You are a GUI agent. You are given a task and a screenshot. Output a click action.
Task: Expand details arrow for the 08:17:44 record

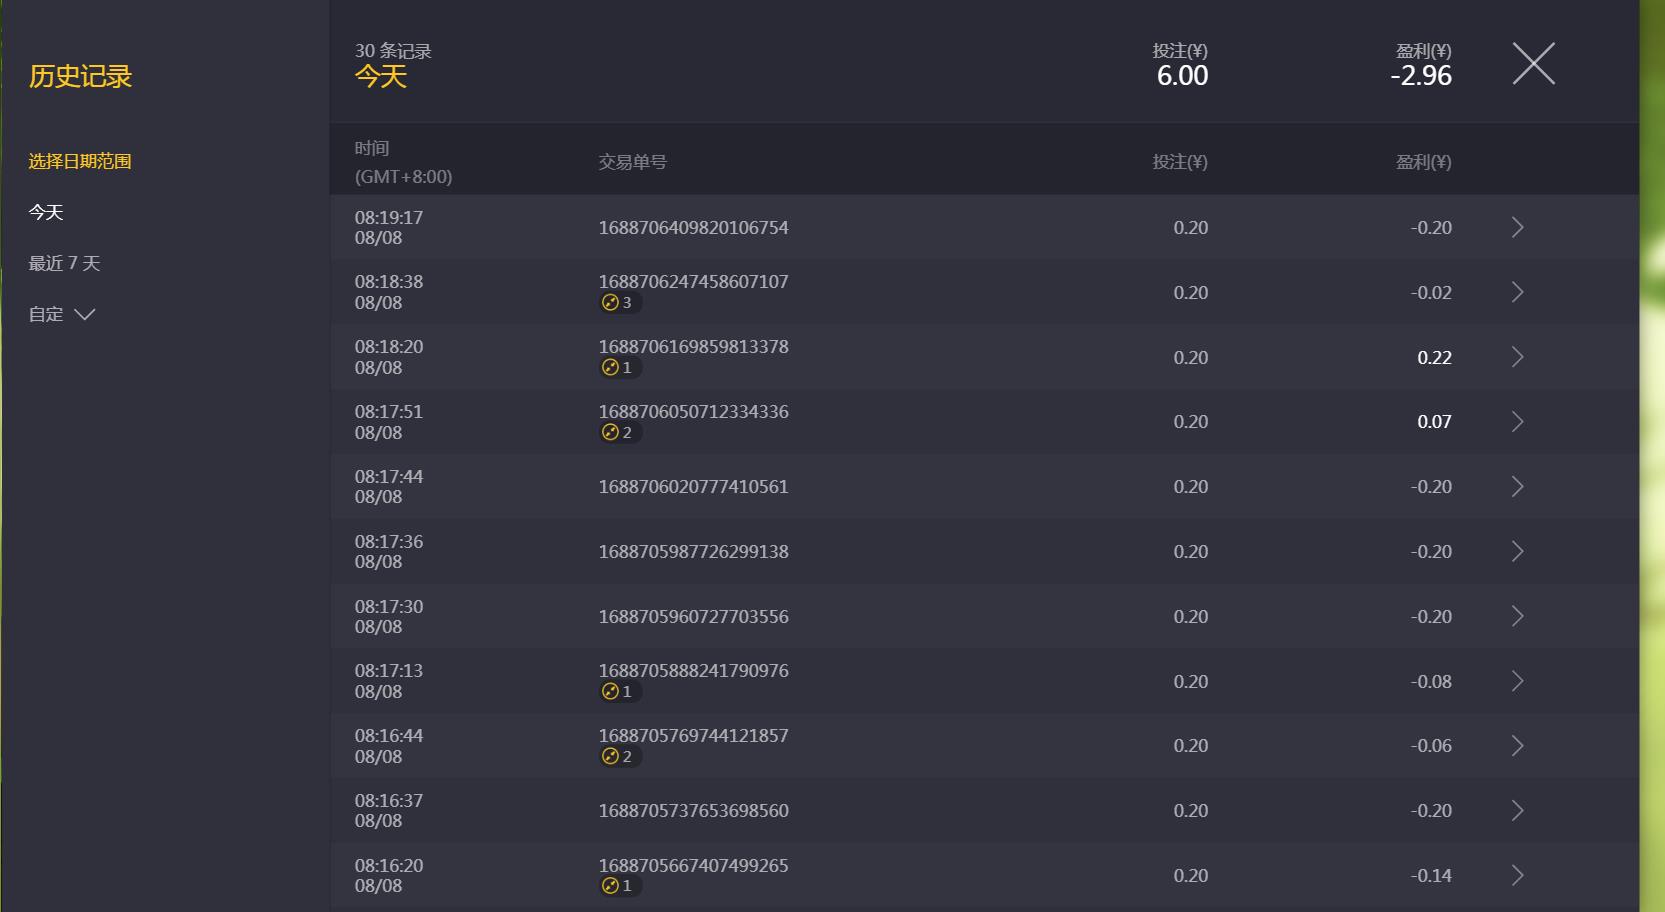[1517, 486]
